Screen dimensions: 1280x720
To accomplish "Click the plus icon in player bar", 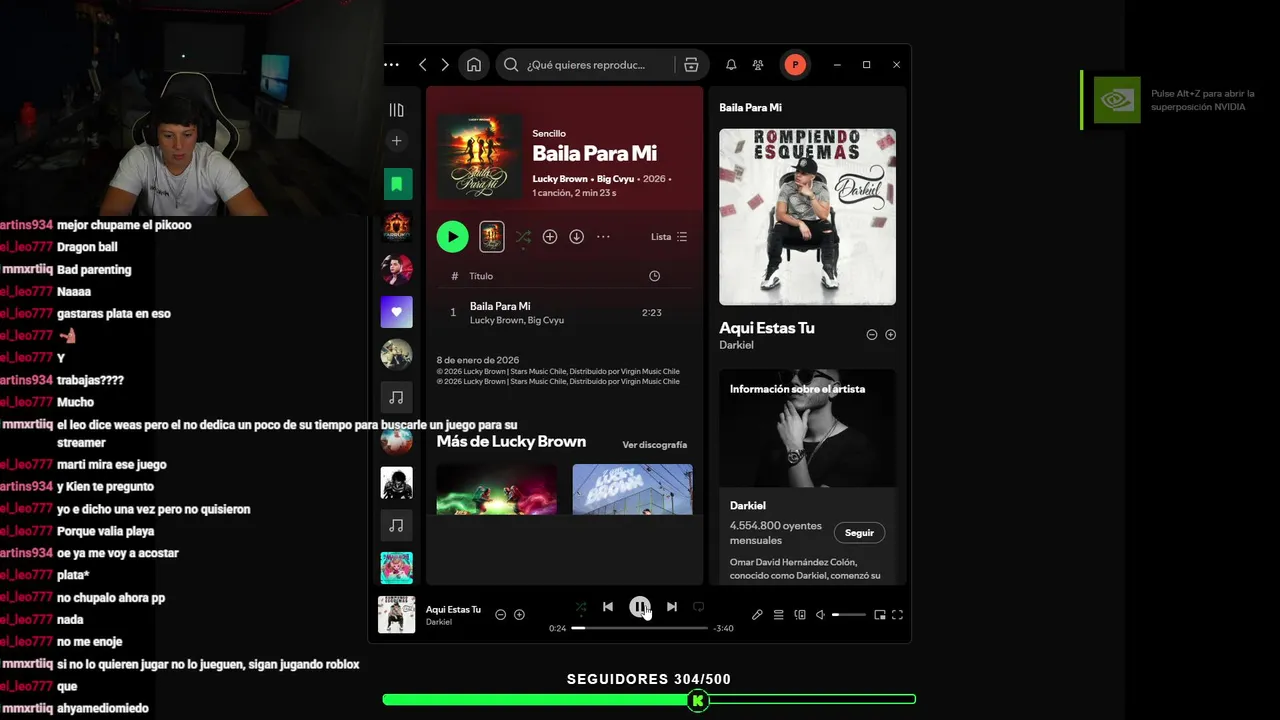I will 519,614.
